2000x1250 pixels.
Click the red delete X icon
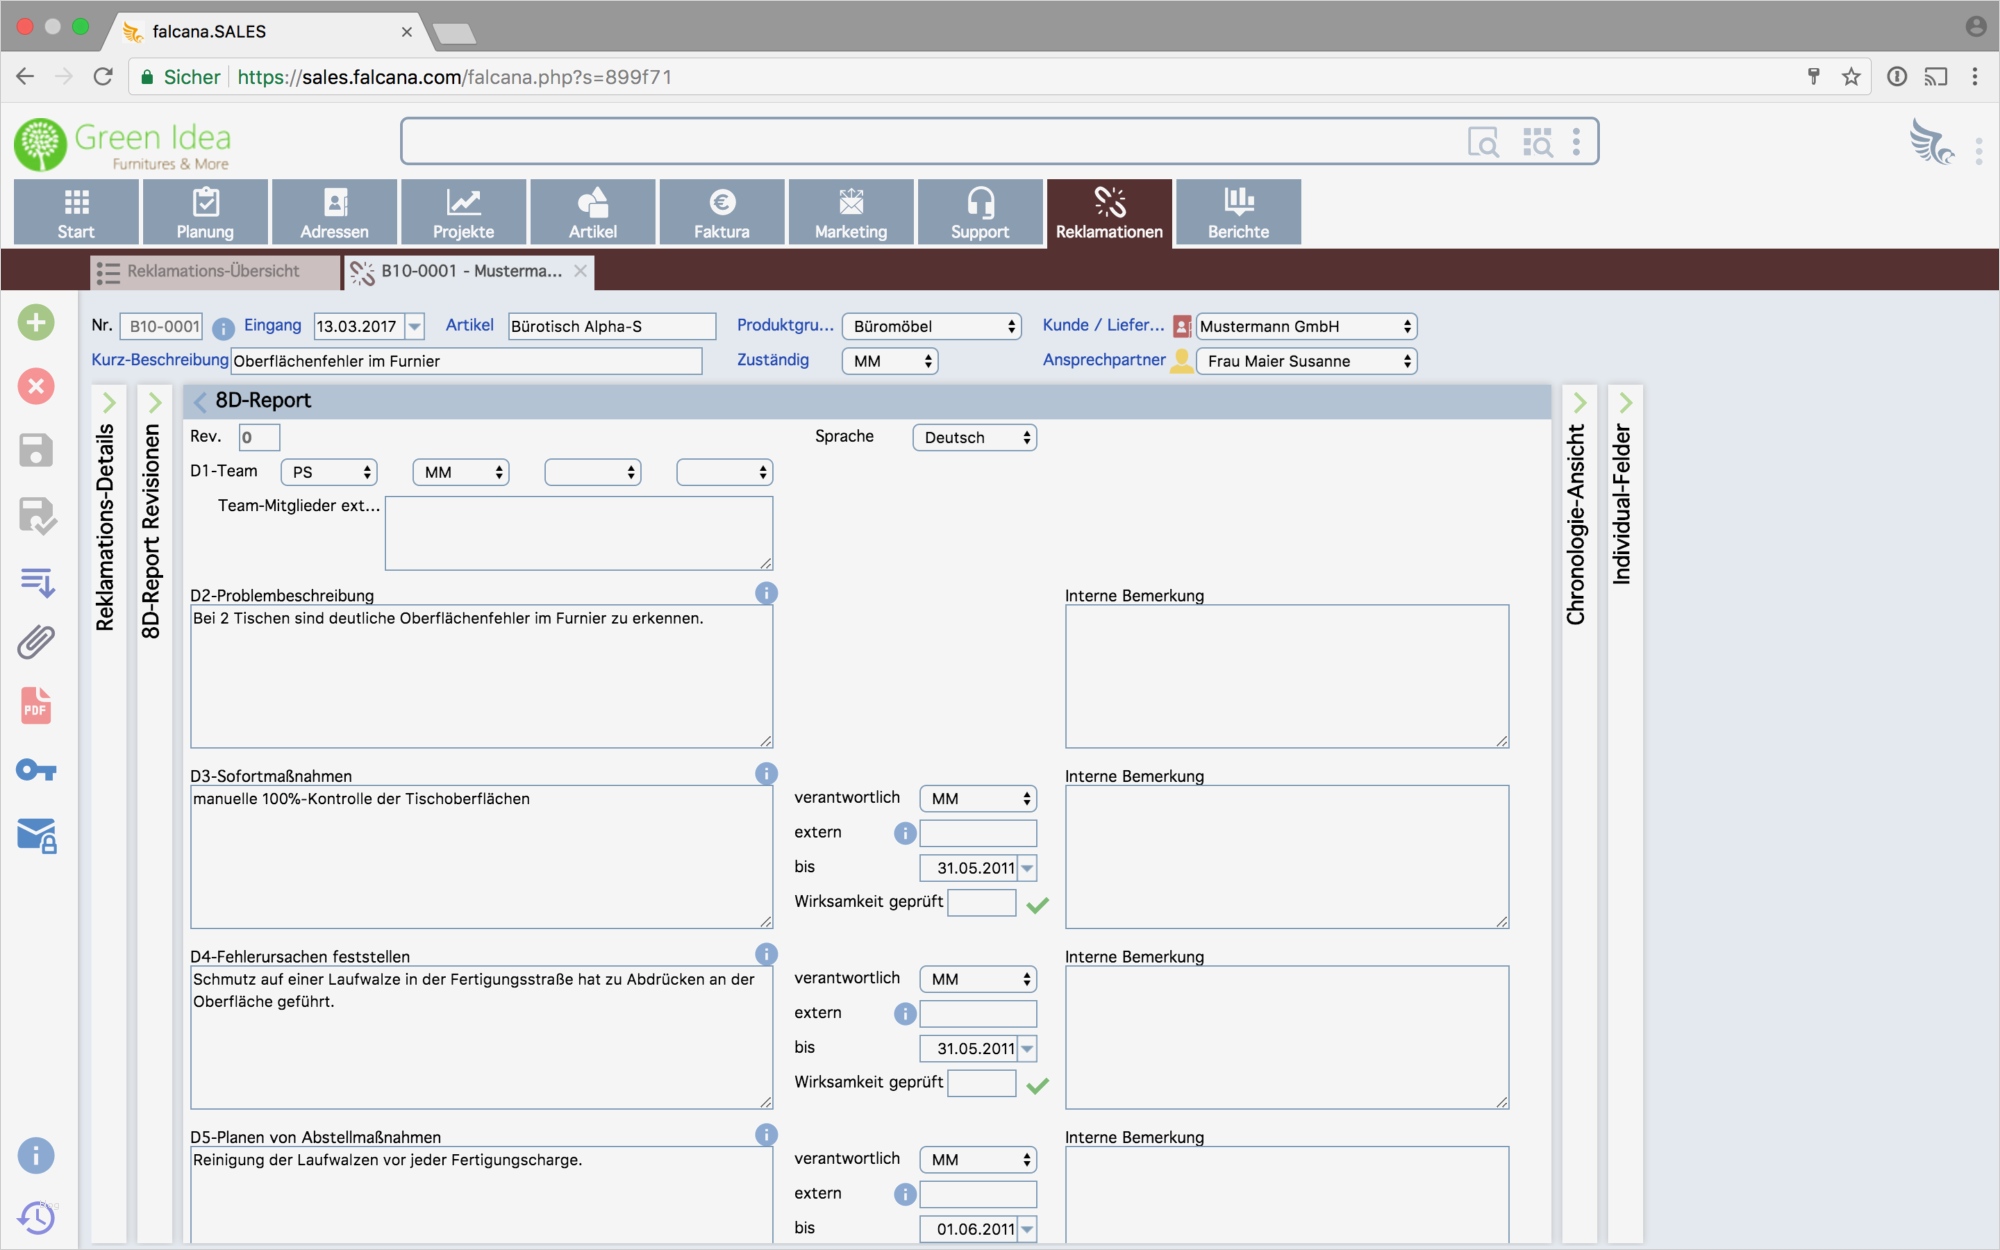point(36,386)
